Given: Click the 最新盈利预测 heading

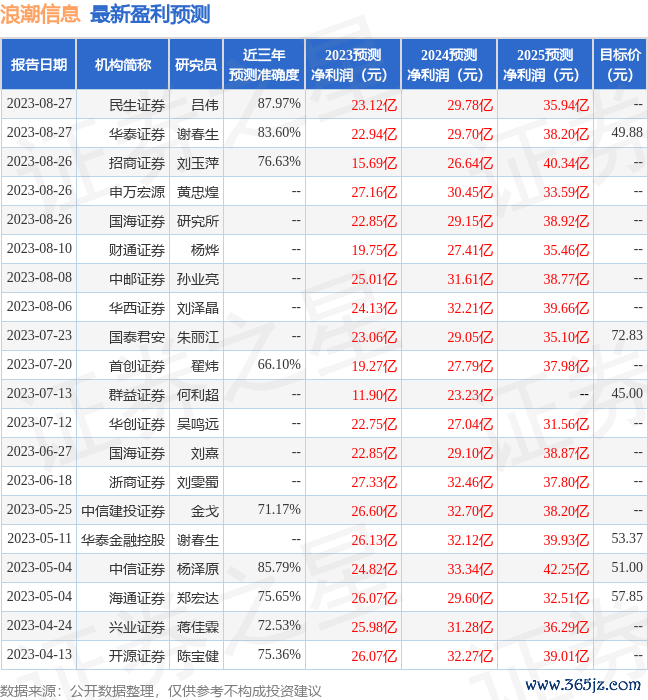Looking at the screenshot, I should point(150,14).
